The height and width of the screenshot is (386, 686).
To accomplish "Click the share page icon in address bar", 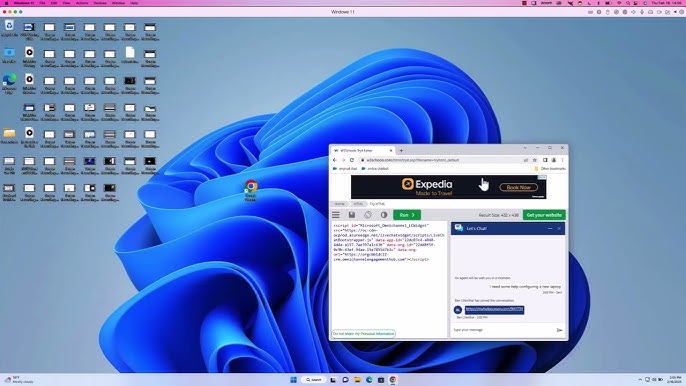I will coord(526,160).
